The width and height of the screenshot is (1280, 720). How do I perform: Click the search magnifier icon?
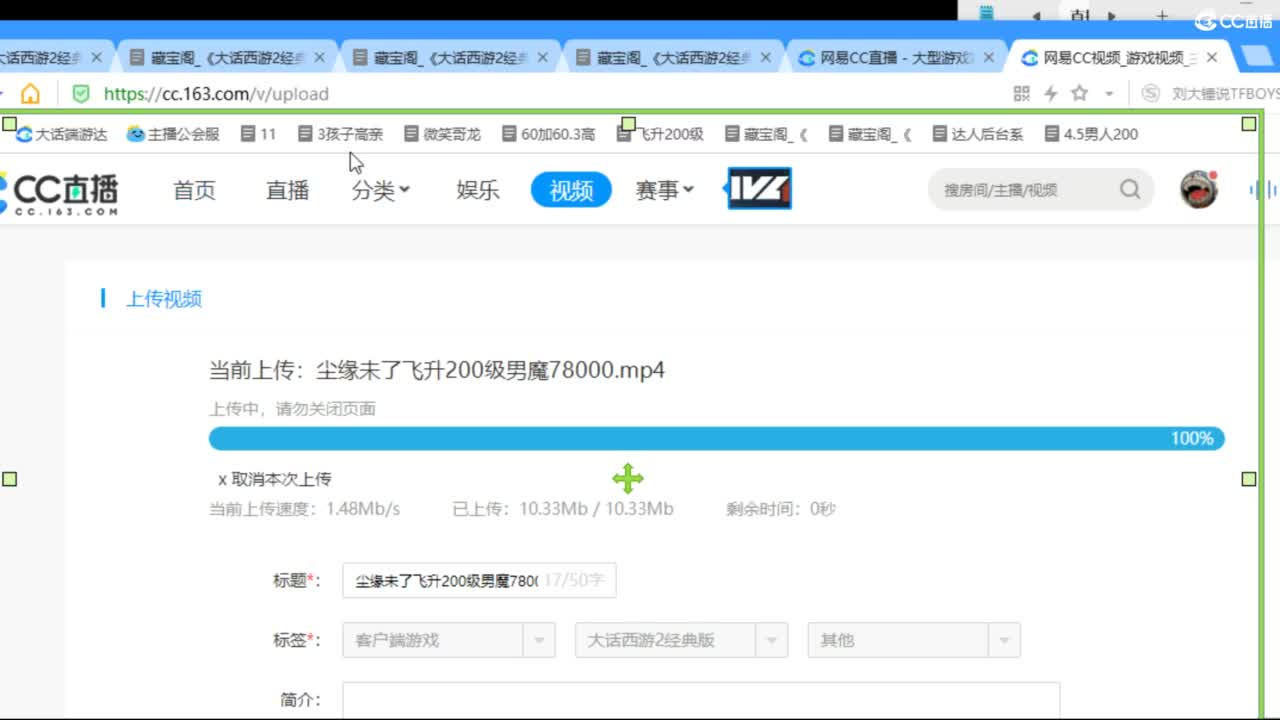coord(1130,189)
